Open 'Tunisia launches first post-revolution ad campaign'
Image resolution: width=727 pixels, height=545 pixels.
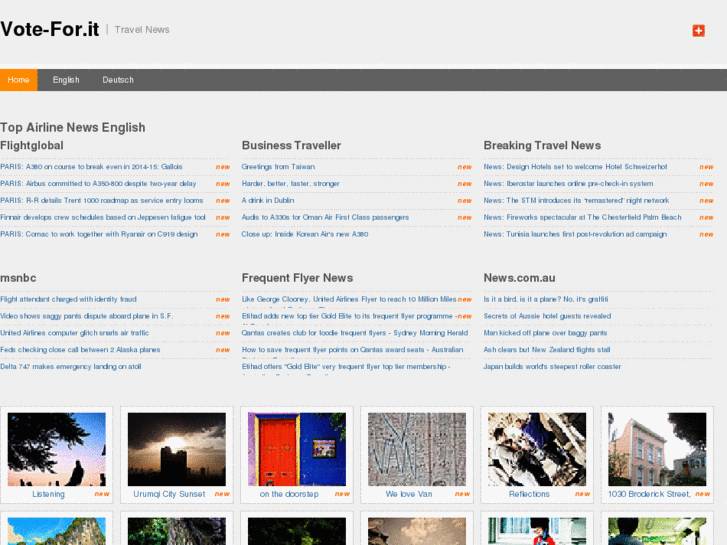tap(575, 234)
